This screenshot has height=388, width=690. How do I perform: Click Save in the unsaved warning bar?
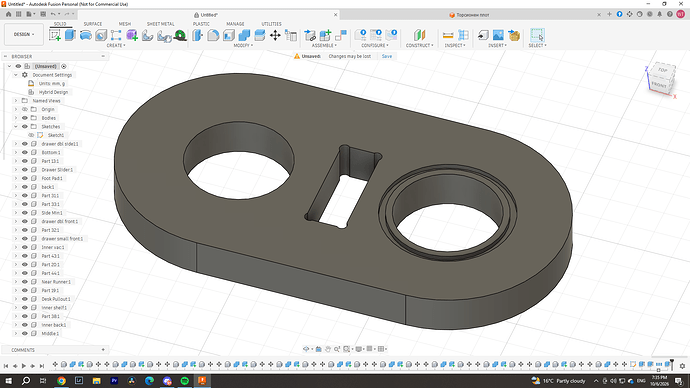coord(387,56)
